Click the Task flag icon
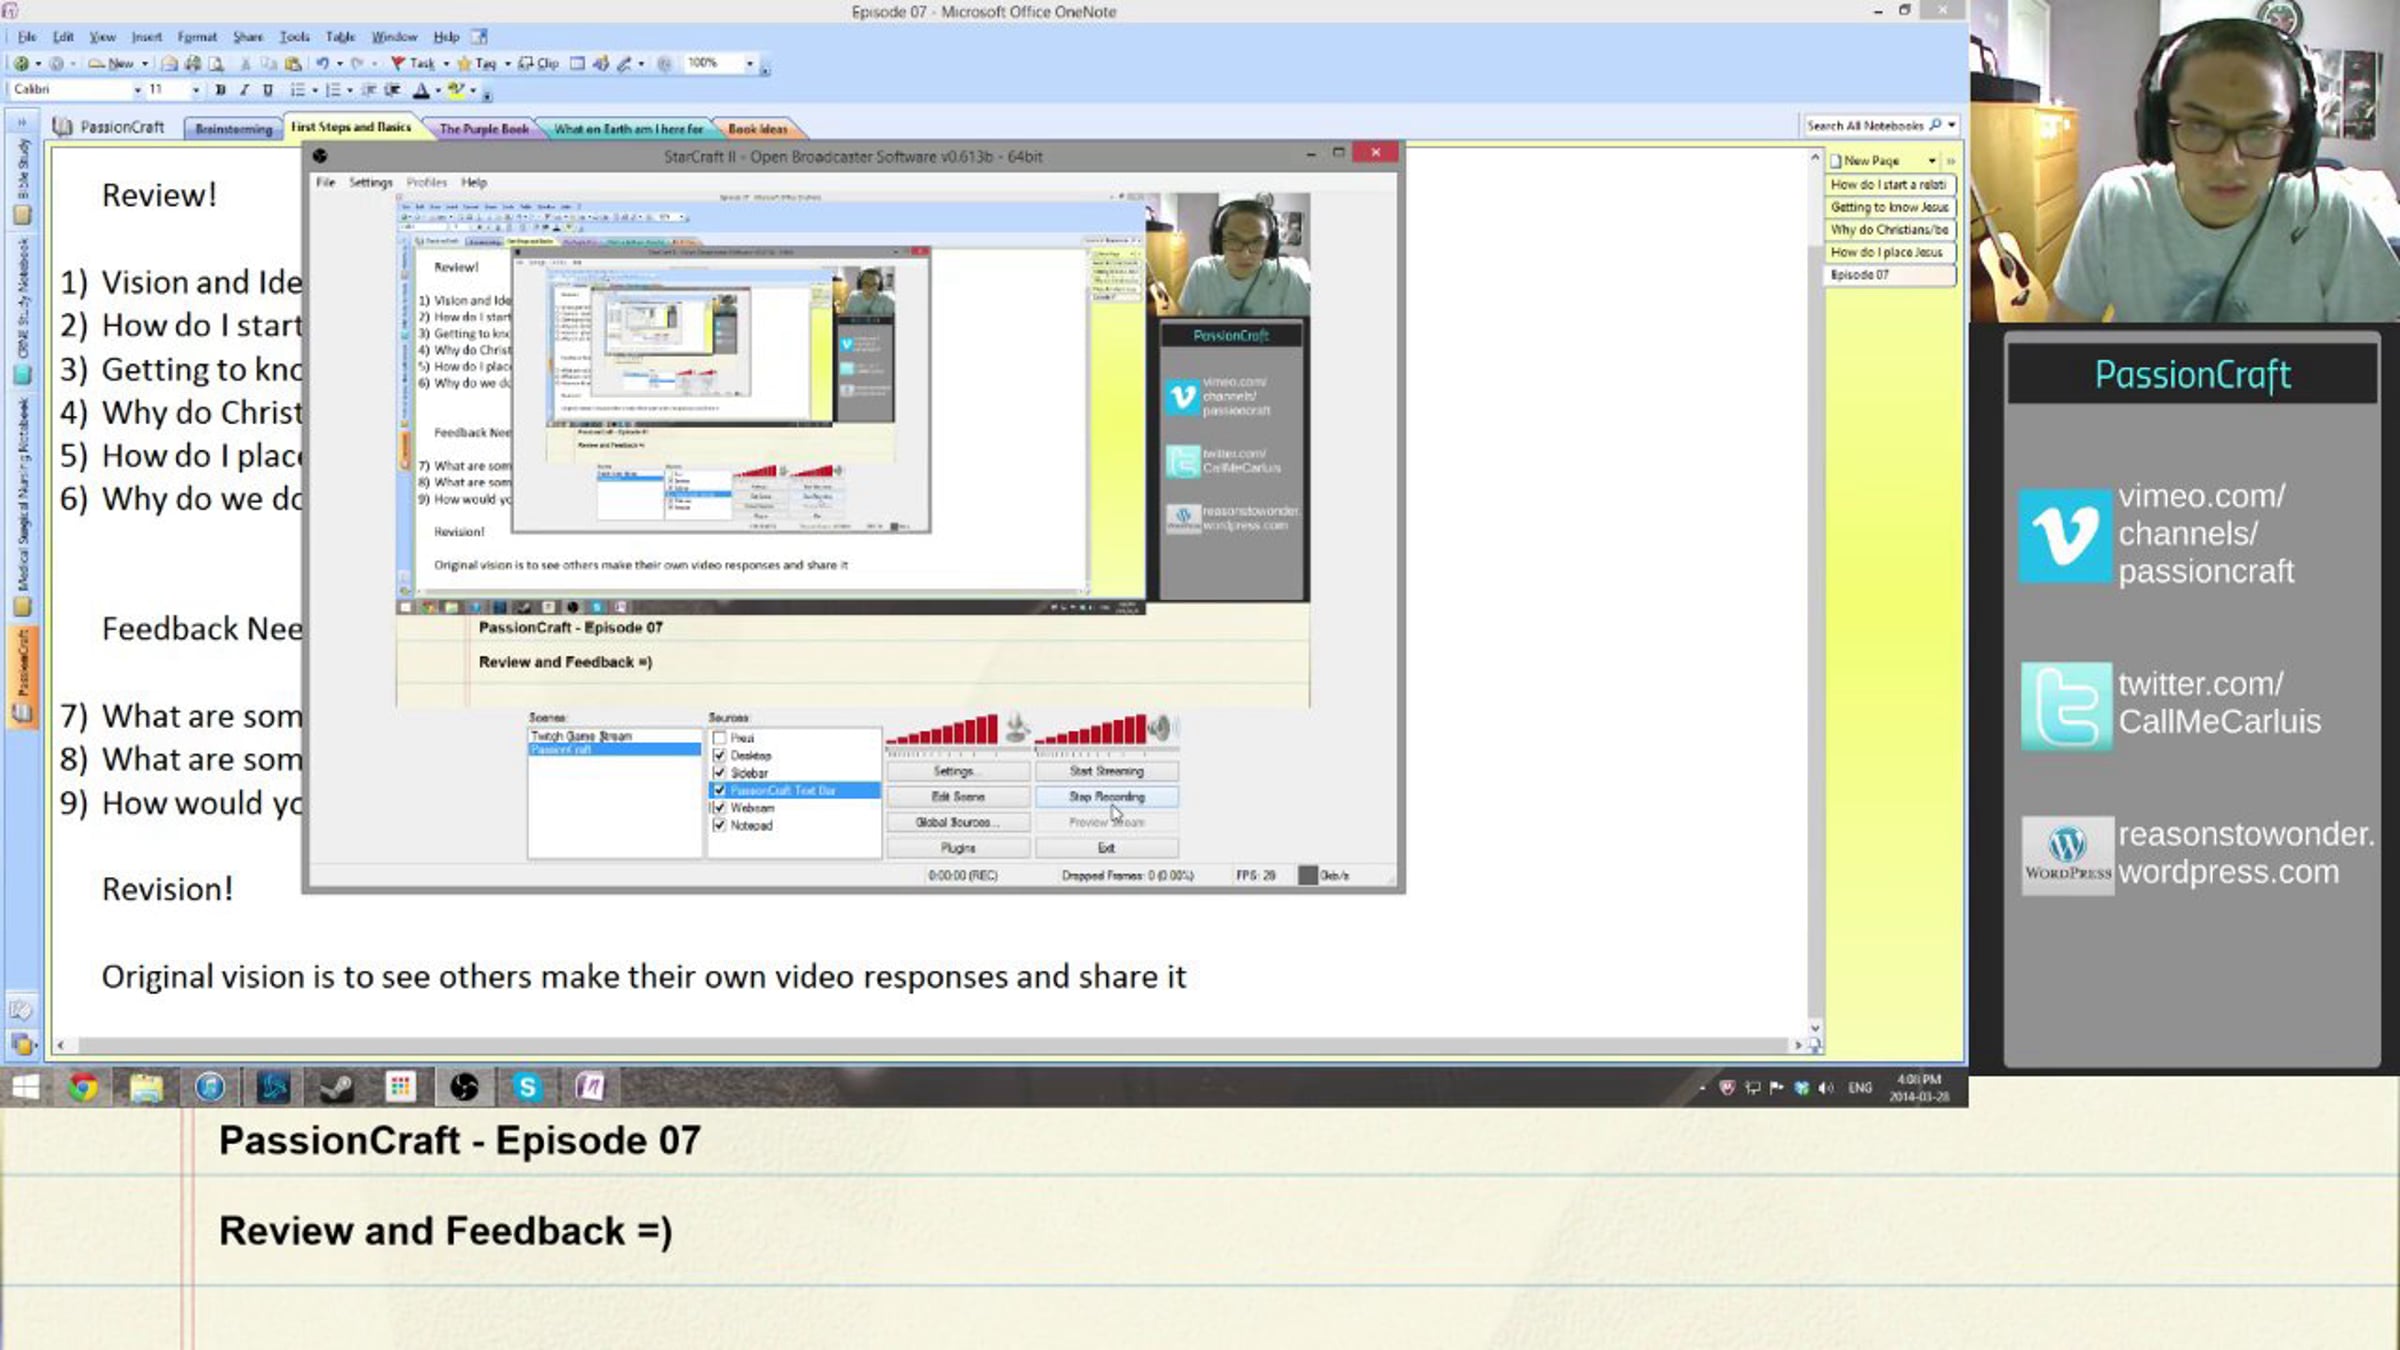The image size is (2400, 1350). tap(398, 63)
